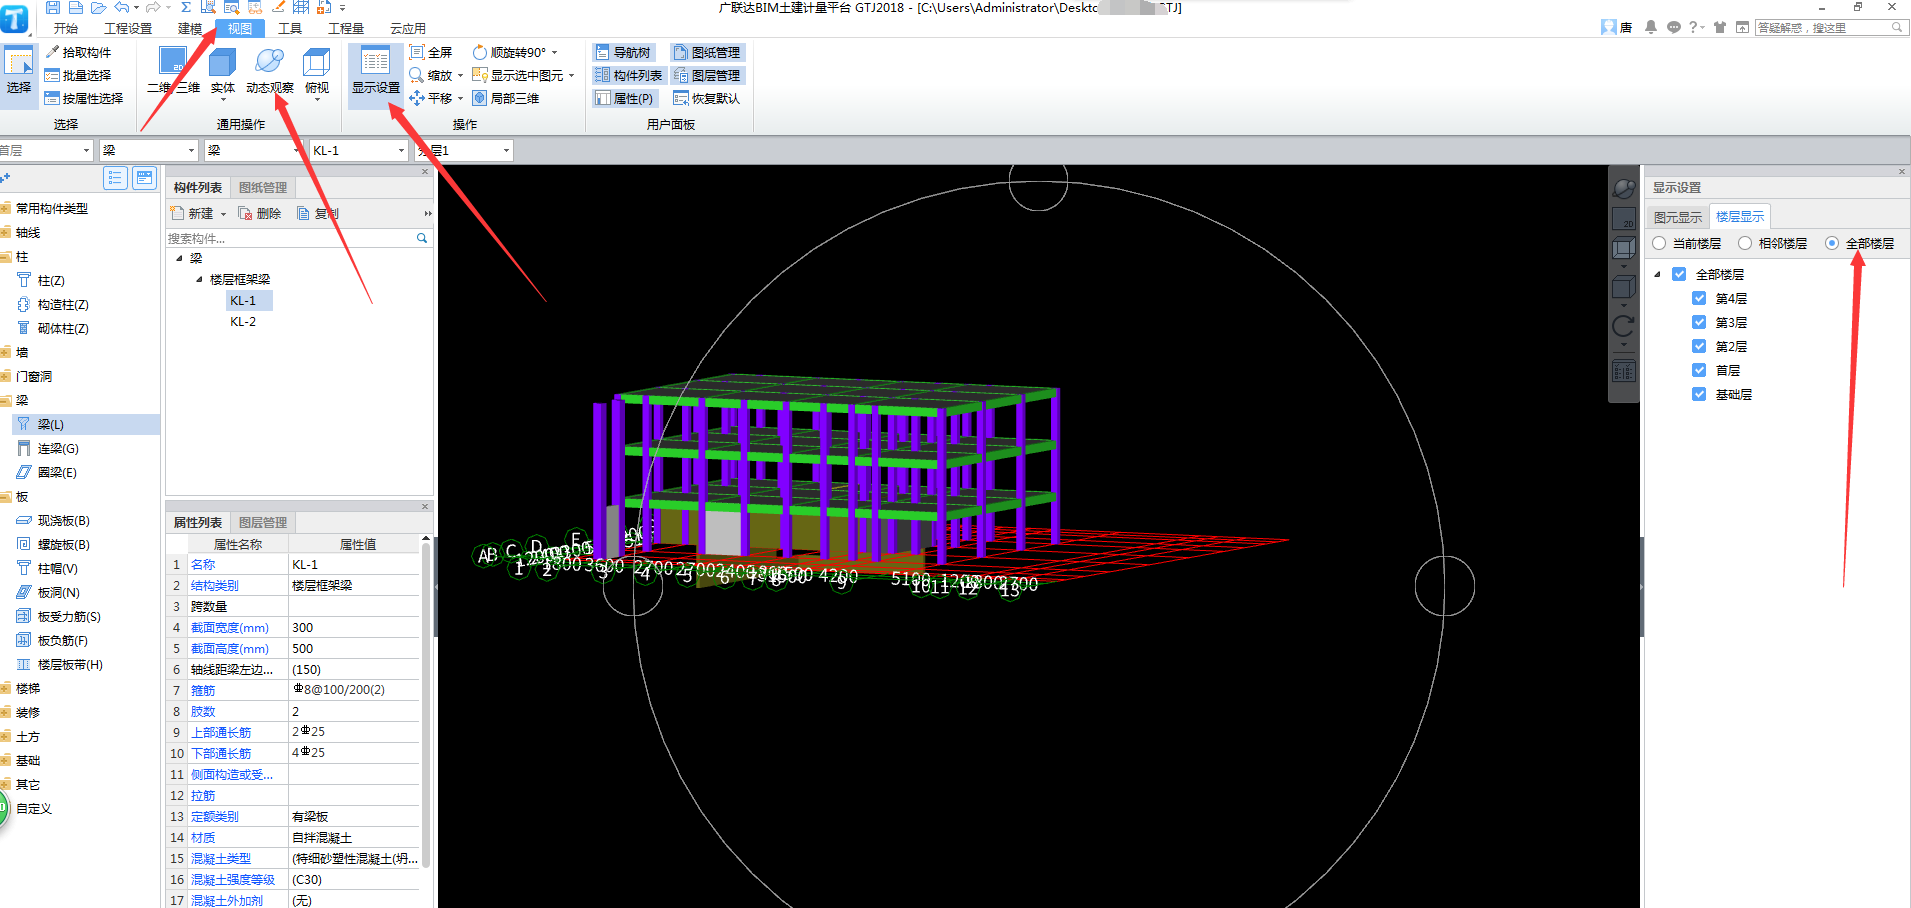Click the 拾取构件 eyedropper tool

(78, 52)
